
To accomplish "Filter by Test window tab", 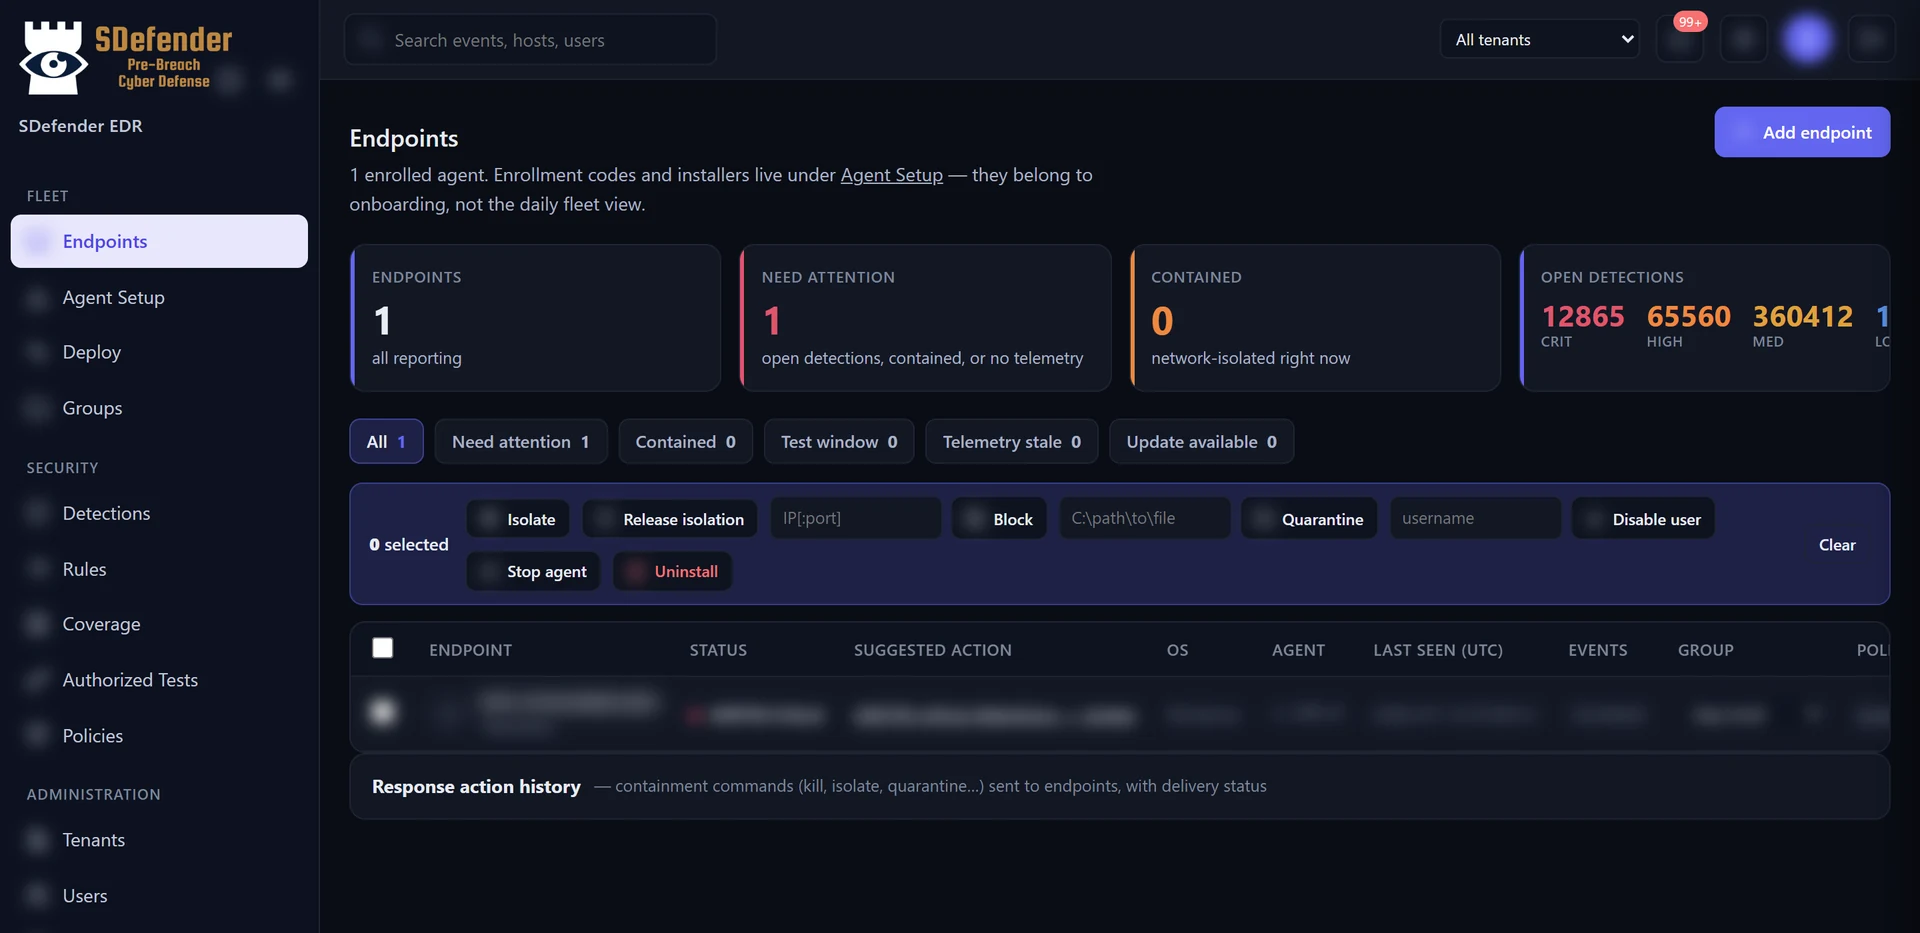I will [839, 441].
